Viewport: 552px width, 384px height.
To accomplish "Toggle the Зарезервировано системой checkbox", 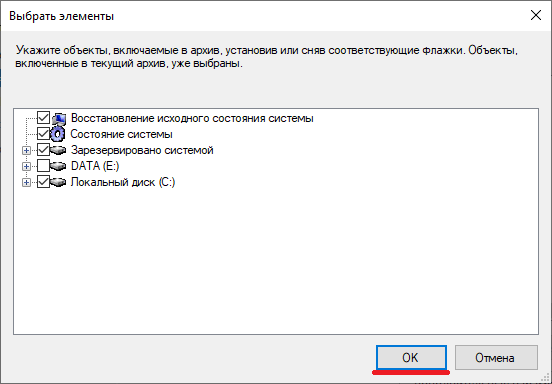I will [x=43, y=150].
